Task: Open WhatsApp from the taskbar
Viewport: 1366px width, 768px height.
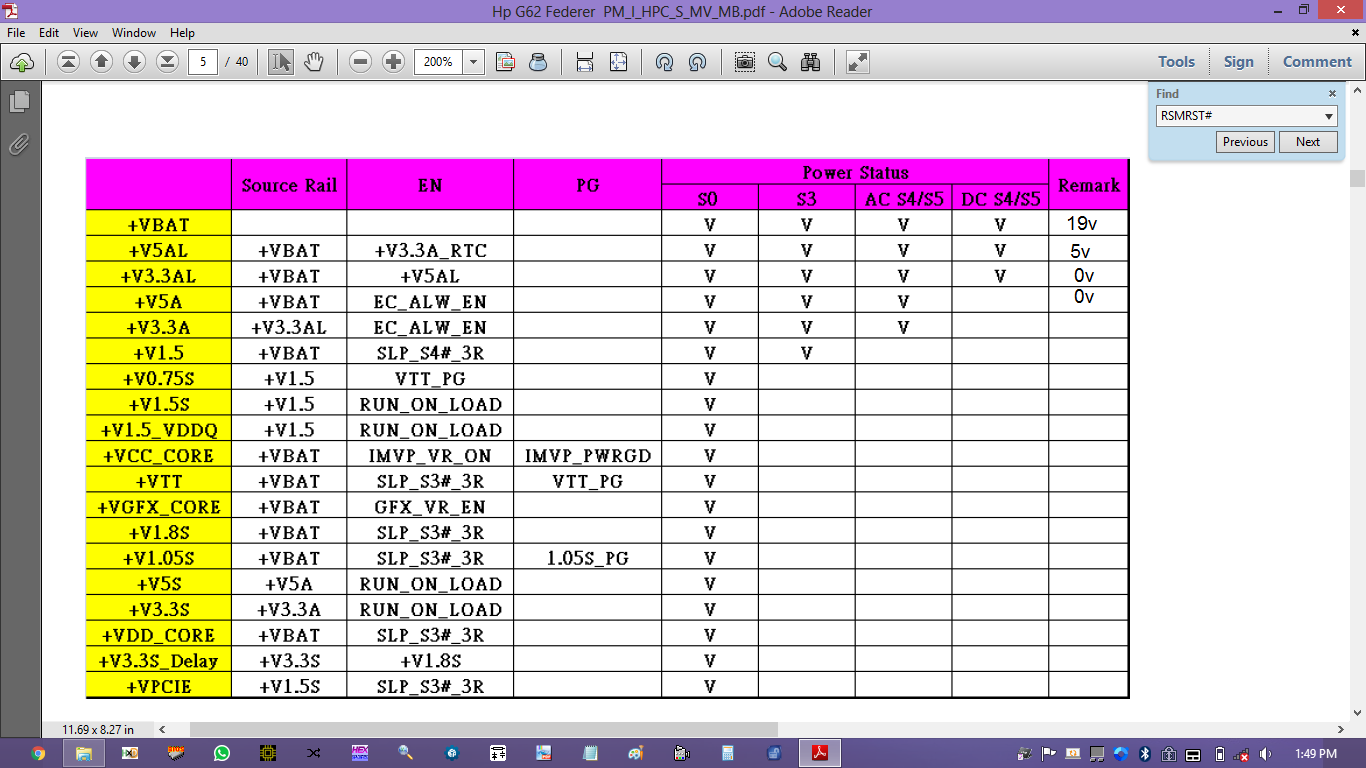Action: pos(221,753)
